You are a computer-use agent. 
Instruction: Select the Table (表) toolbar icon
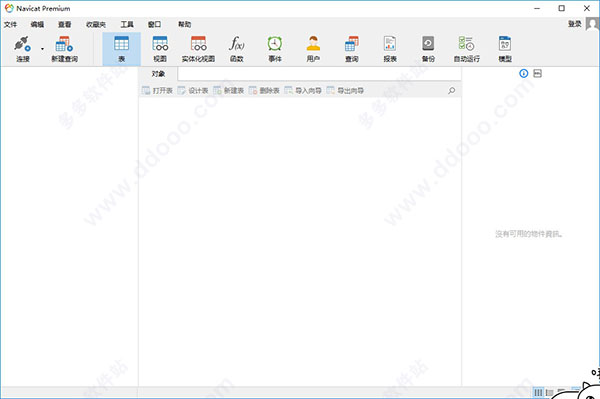pos(121,44)
